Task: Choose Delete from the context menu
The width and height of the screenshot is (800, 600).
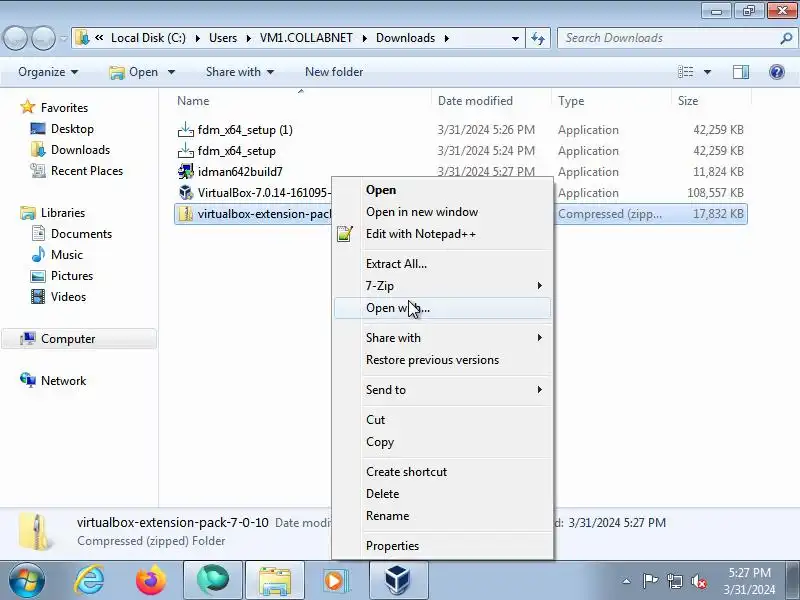Action: pos(442,494)
